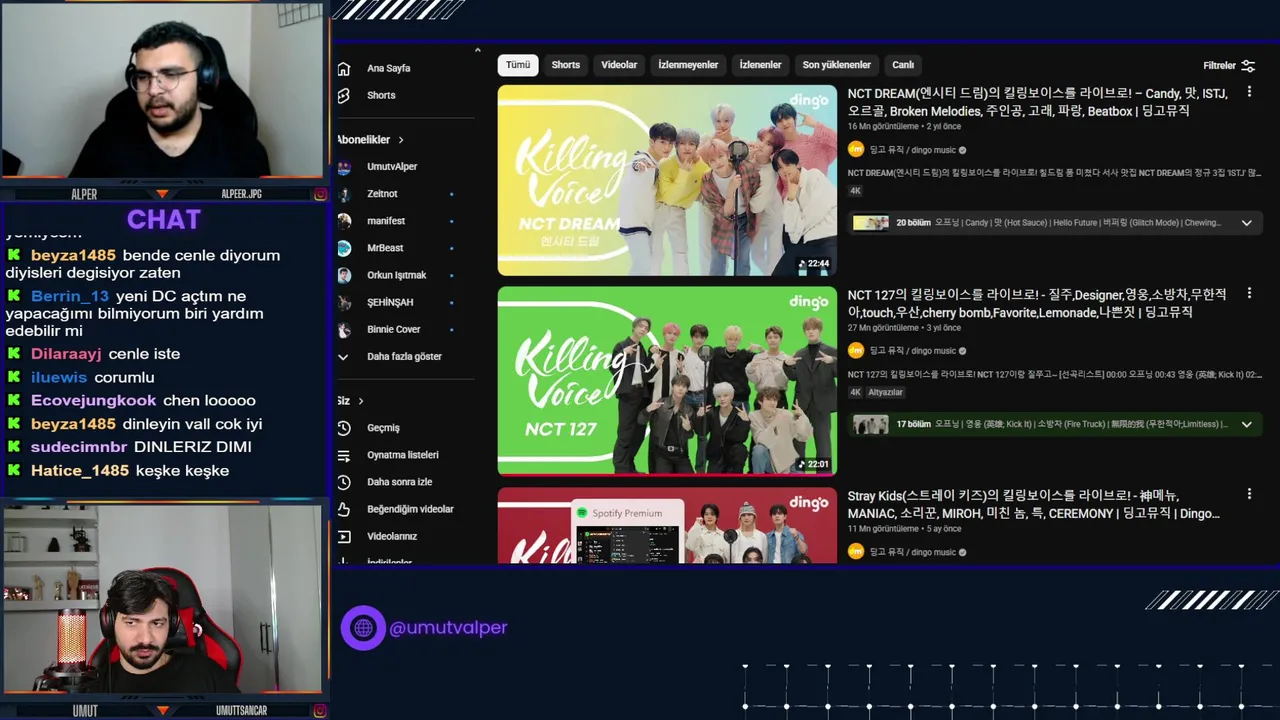
Task: Click the Altyazılar badge on the NCT 127 video
Action: click(x=885, y=393)
